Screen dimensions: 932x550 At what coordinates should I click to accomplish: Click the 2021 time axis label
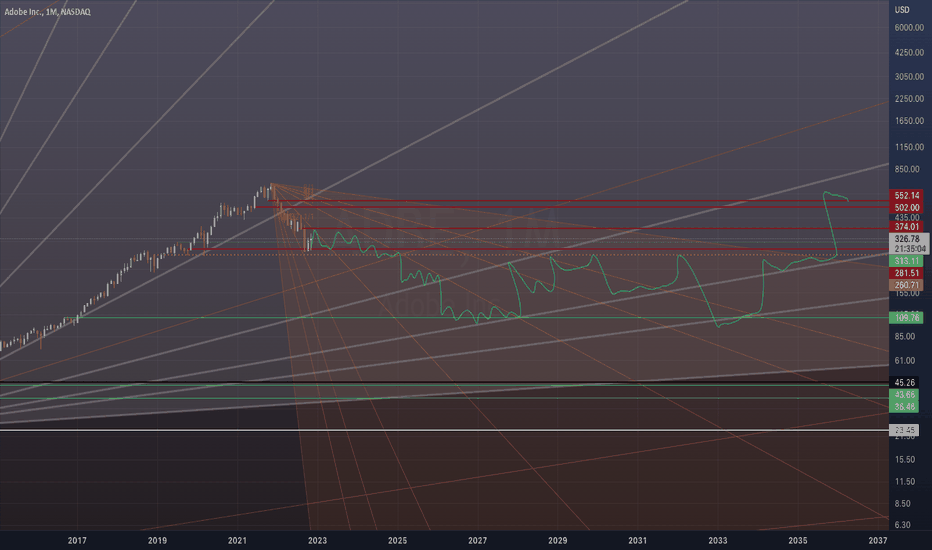[x=237, y=540]
